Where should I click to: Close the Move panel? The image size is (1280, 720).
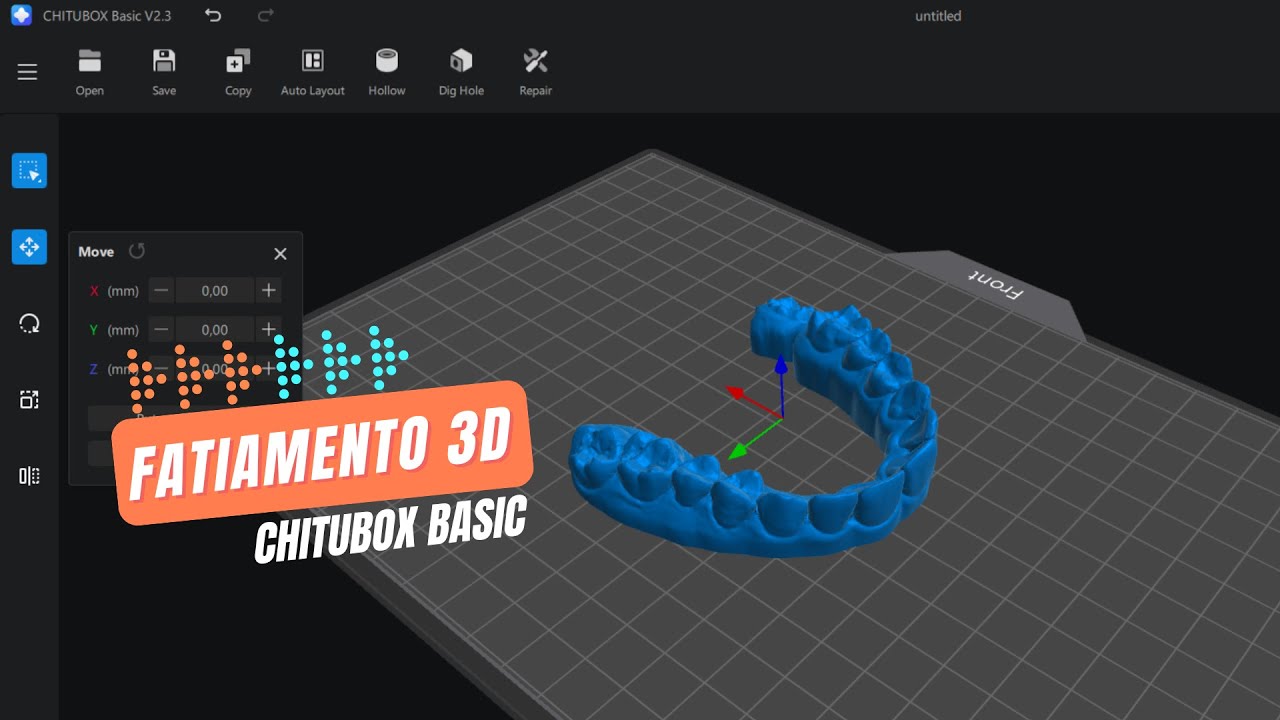[x=280, y=254]
